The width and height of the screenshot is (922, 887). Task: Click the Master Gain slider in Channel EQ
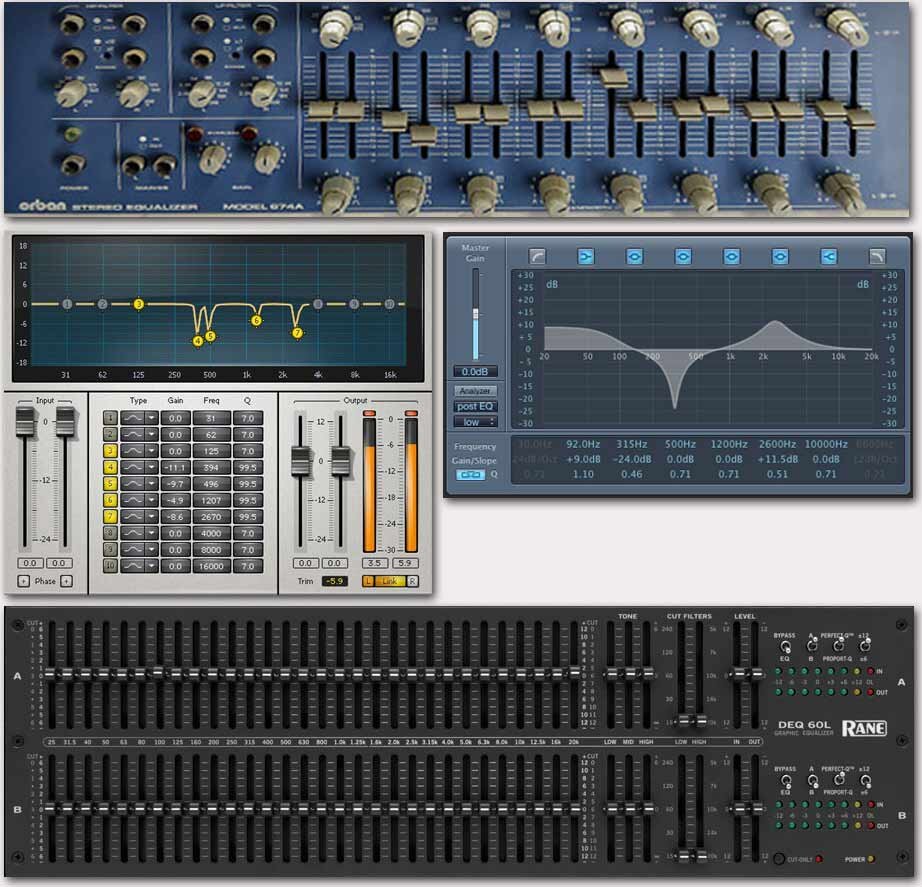(x=476, y=314)
